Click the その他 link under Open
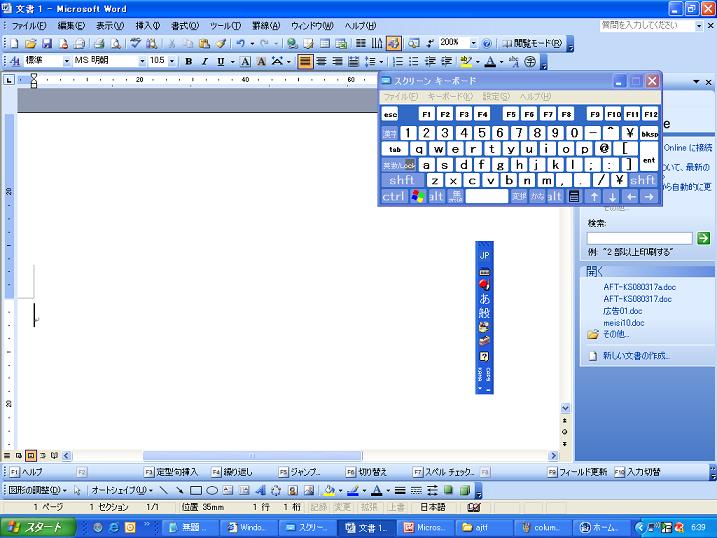Viewport: 717px width, 538px height. (x=615, y=334)
